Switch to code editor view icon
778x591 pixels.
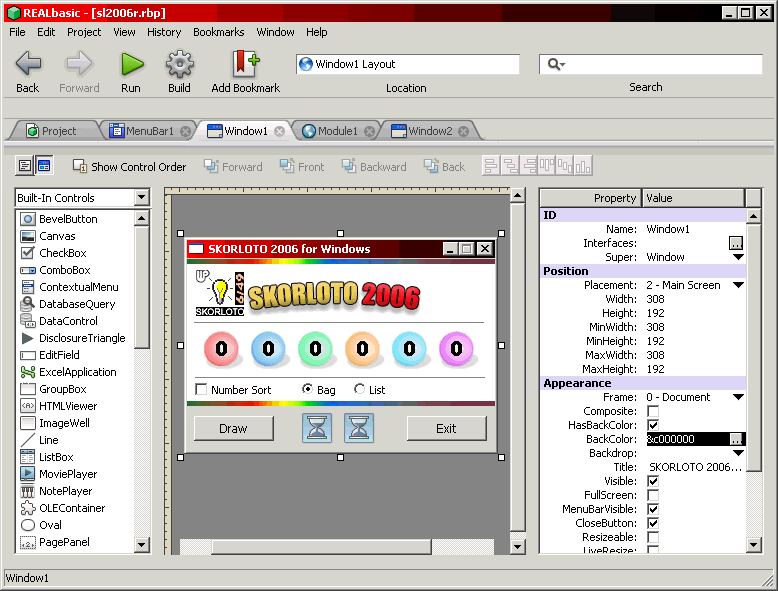tap(25, 166)
